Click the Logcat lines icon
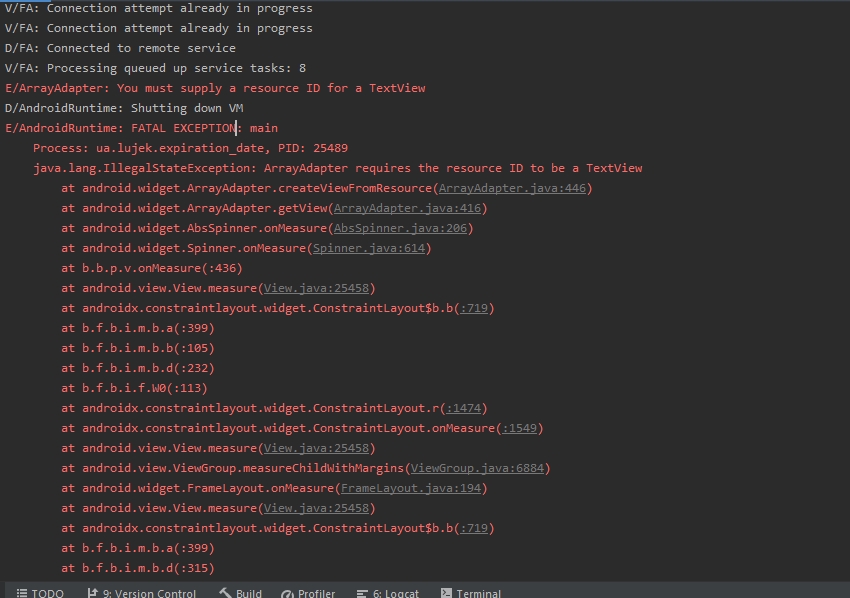The image size is (850, 598). (362, 594)
